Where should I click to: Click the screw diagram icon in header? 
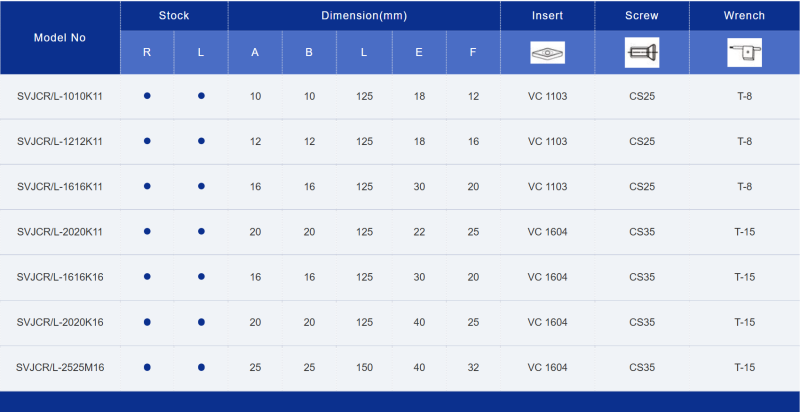642,53
